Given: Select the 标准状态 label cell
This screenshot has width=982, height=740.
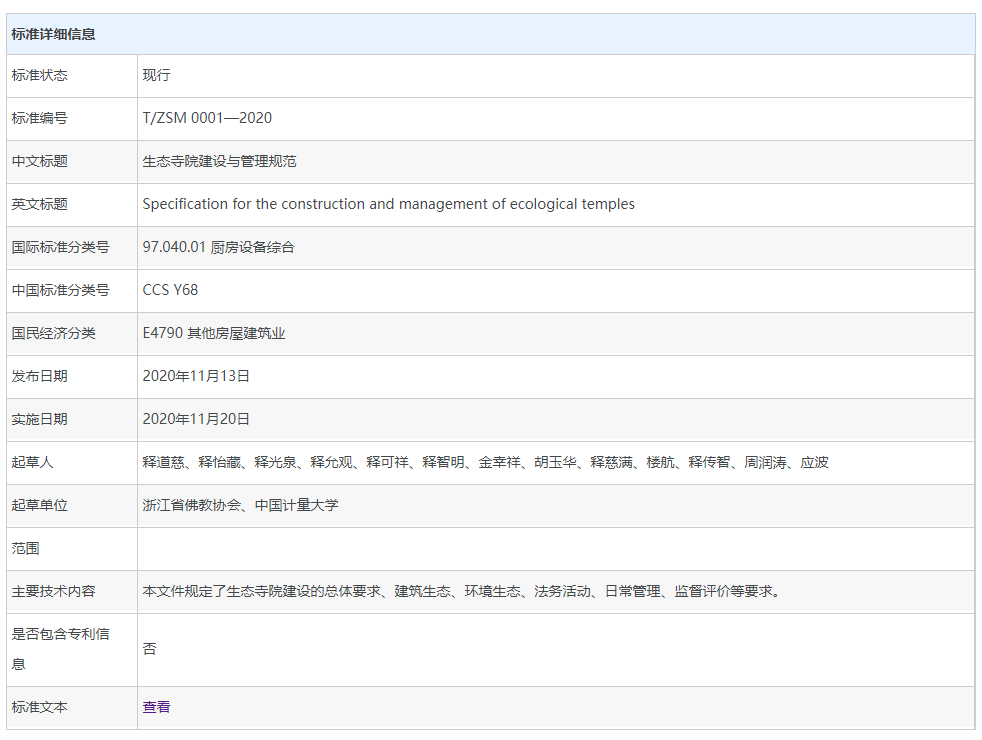Looking at the screenshot, I should (x=72, y=75).
